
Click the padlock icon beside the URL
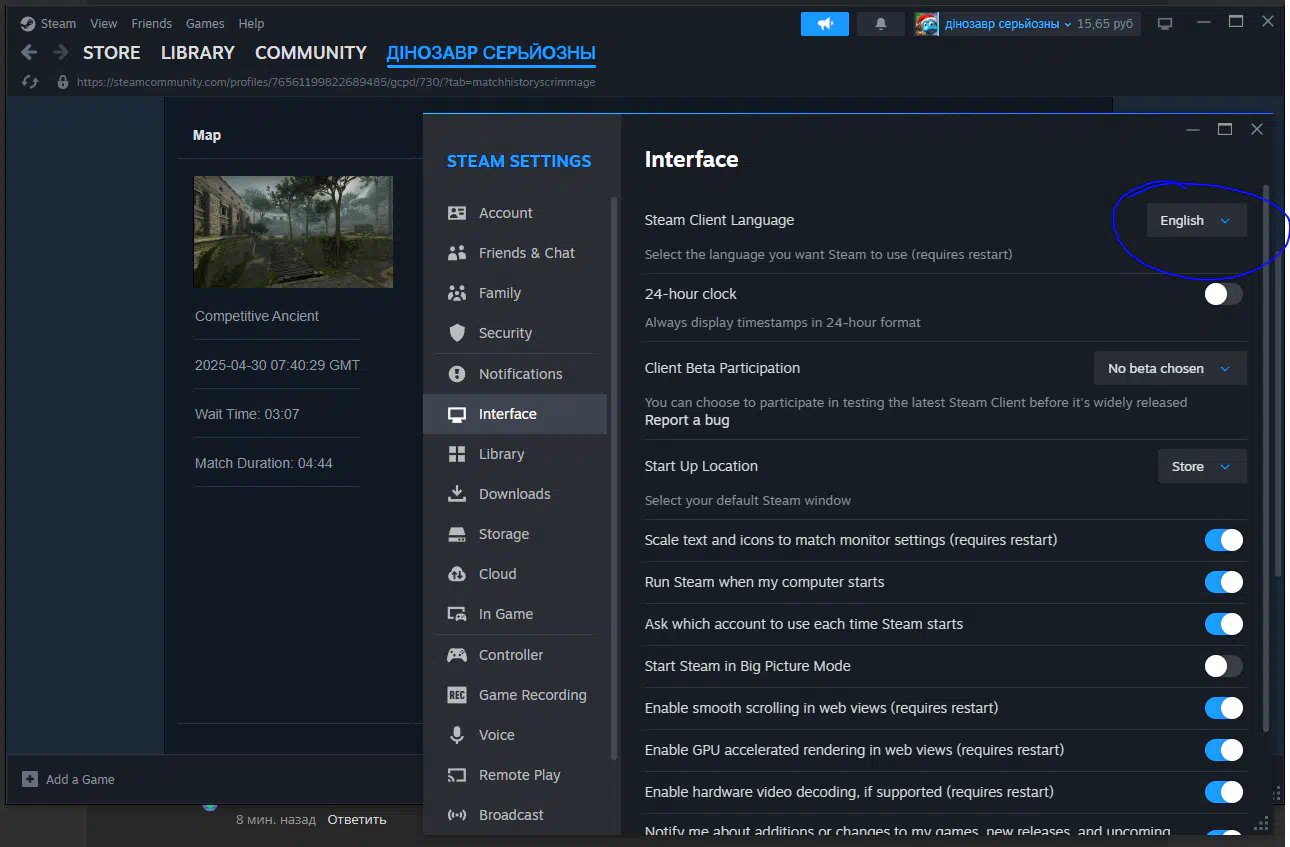coord(63,82)
